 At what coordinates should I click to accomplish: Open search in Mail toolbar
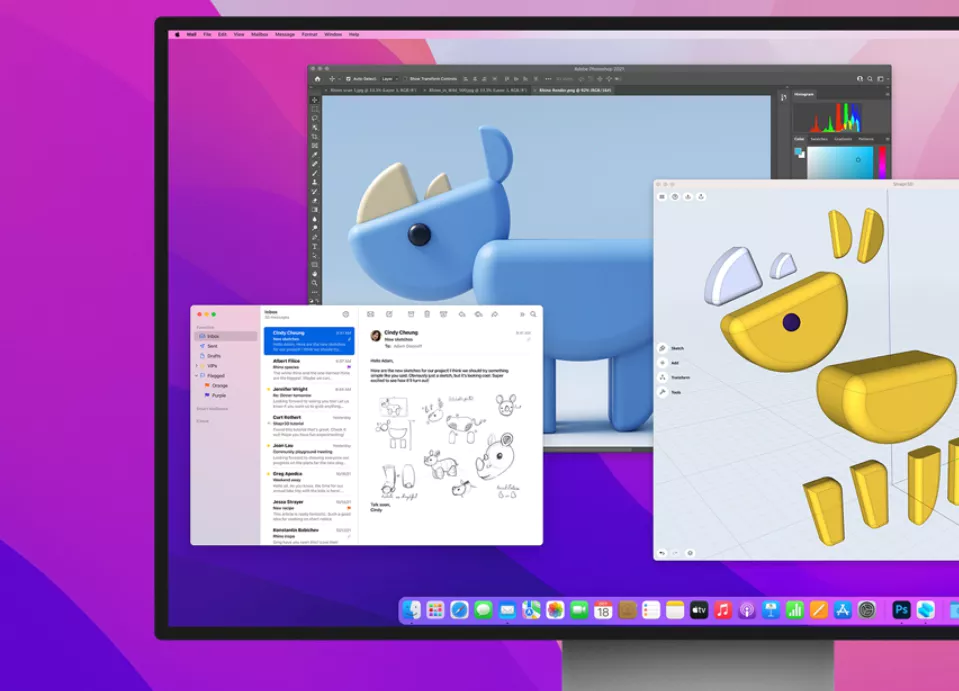pyautogui.click(x=533, y=314)
